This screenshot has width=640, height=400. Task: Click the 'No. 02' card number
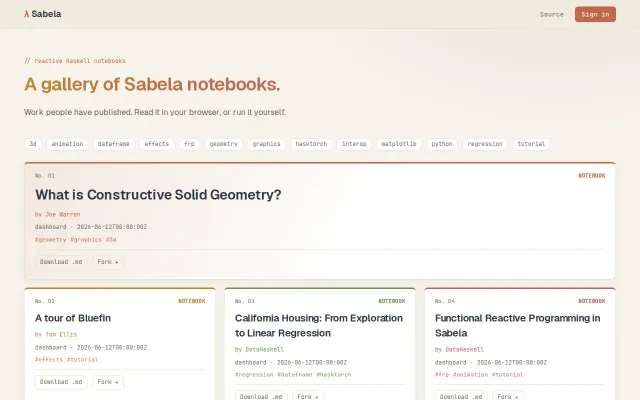[x=45, y=301]
